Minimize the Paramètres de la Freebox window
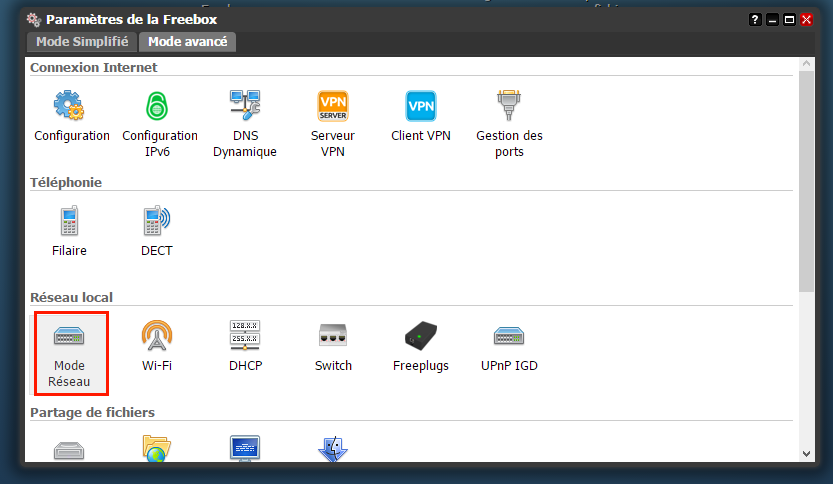This screenshot has width=833, height=484. 772,20
